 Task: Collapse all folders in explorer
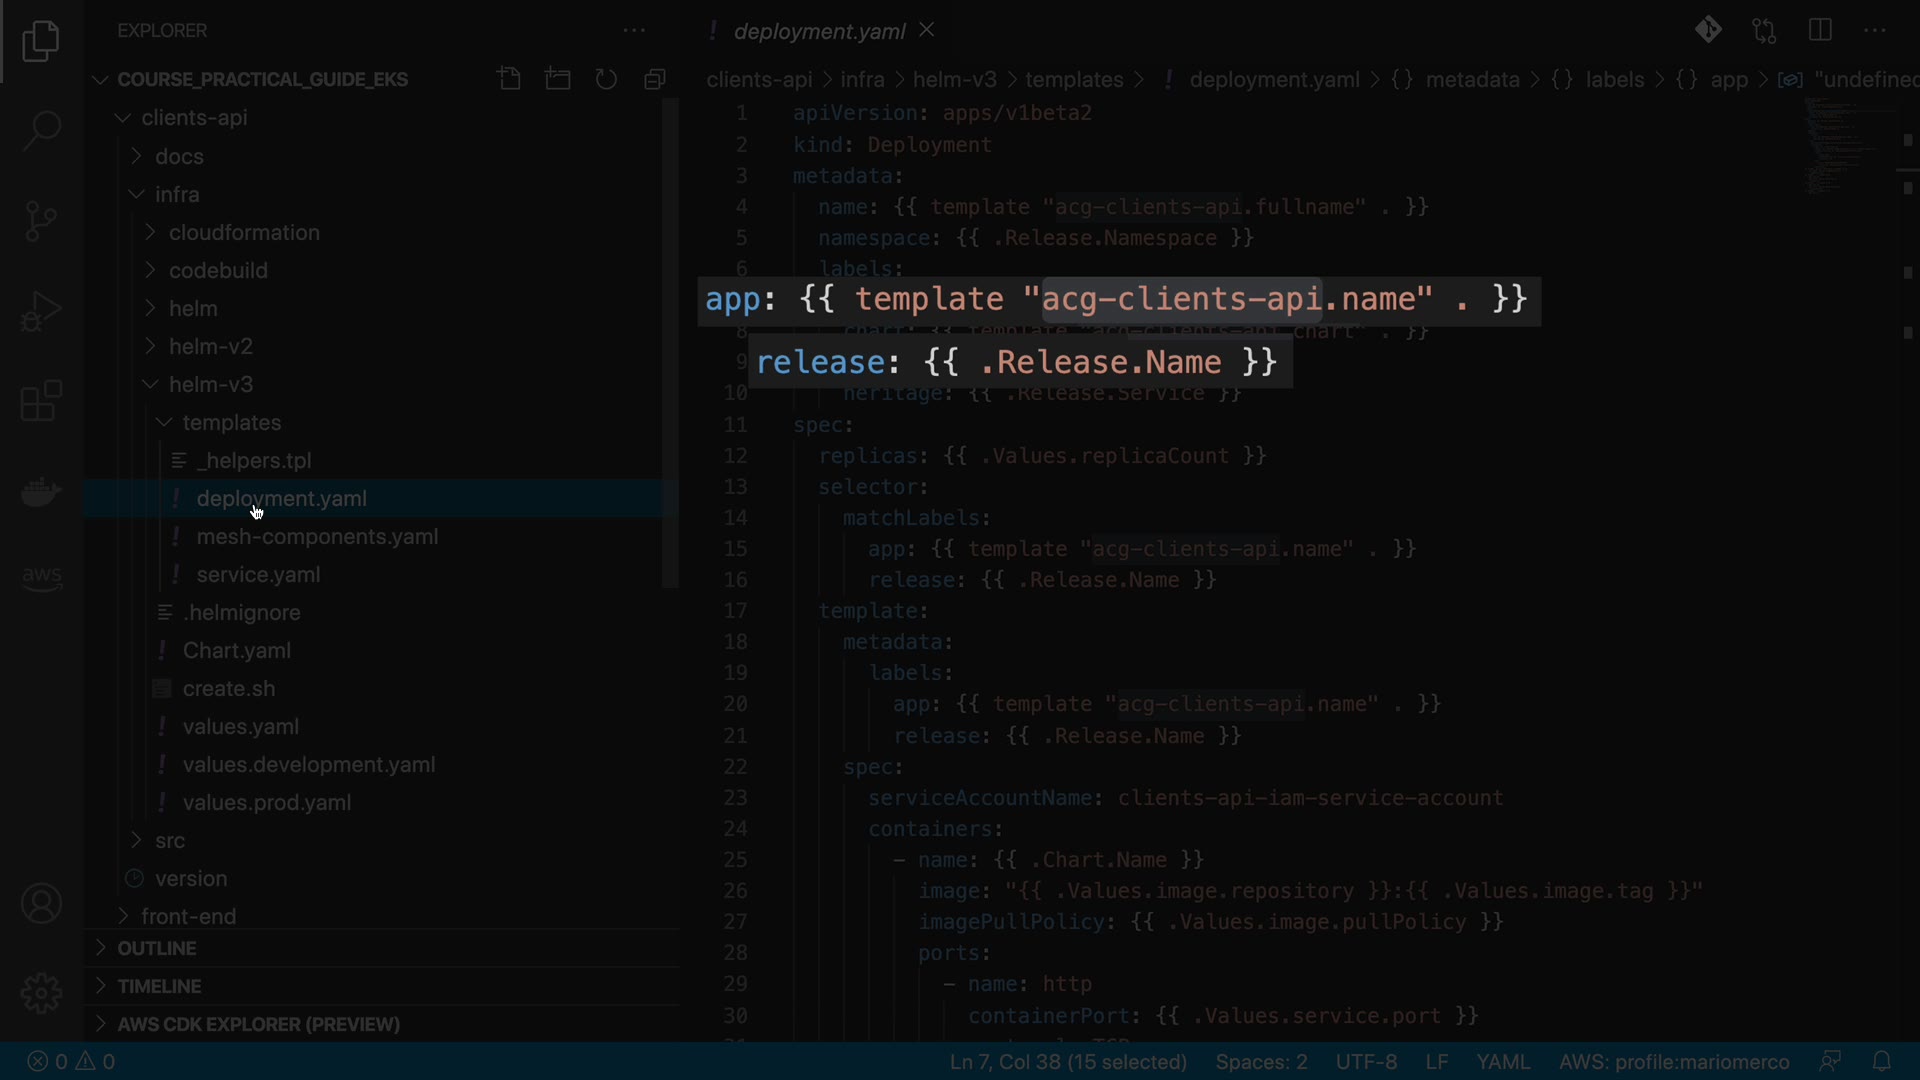click(655, 79)
